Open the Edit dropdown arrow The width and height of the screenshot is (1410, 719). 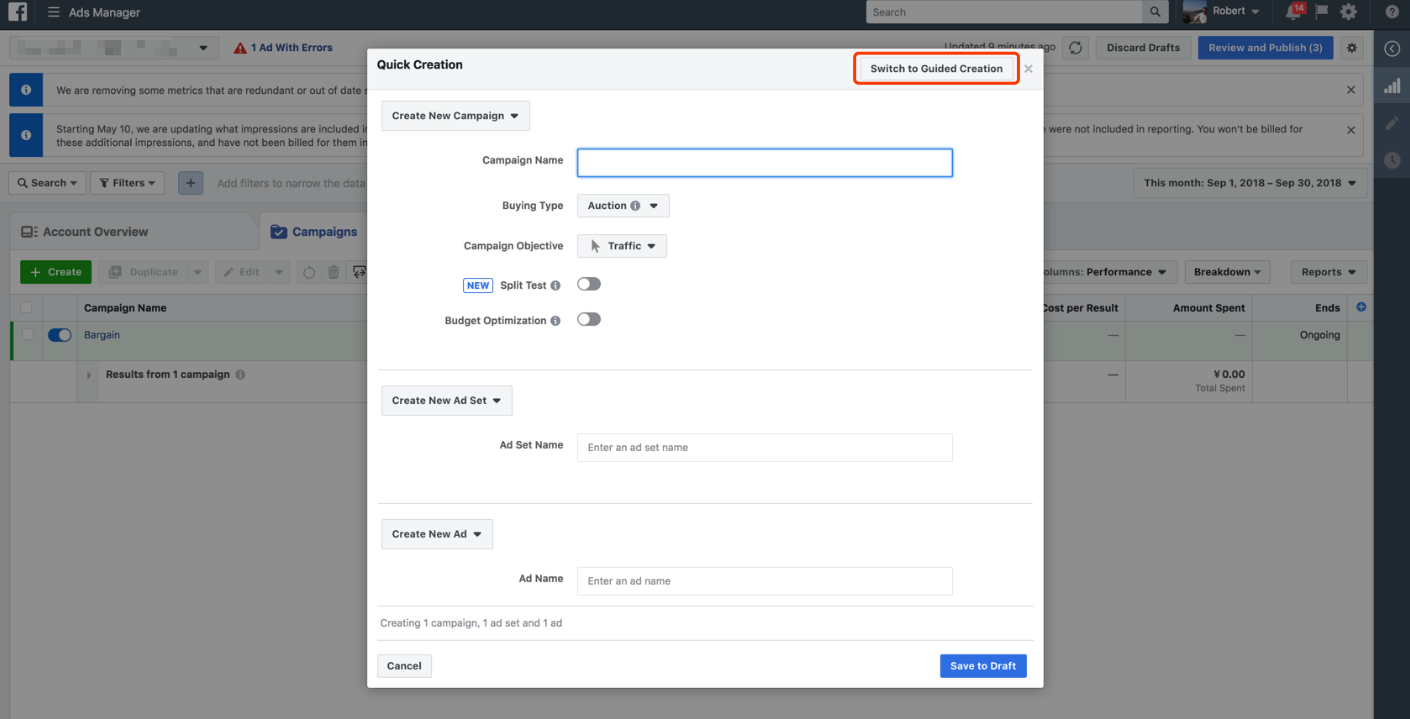pos(279,272)
